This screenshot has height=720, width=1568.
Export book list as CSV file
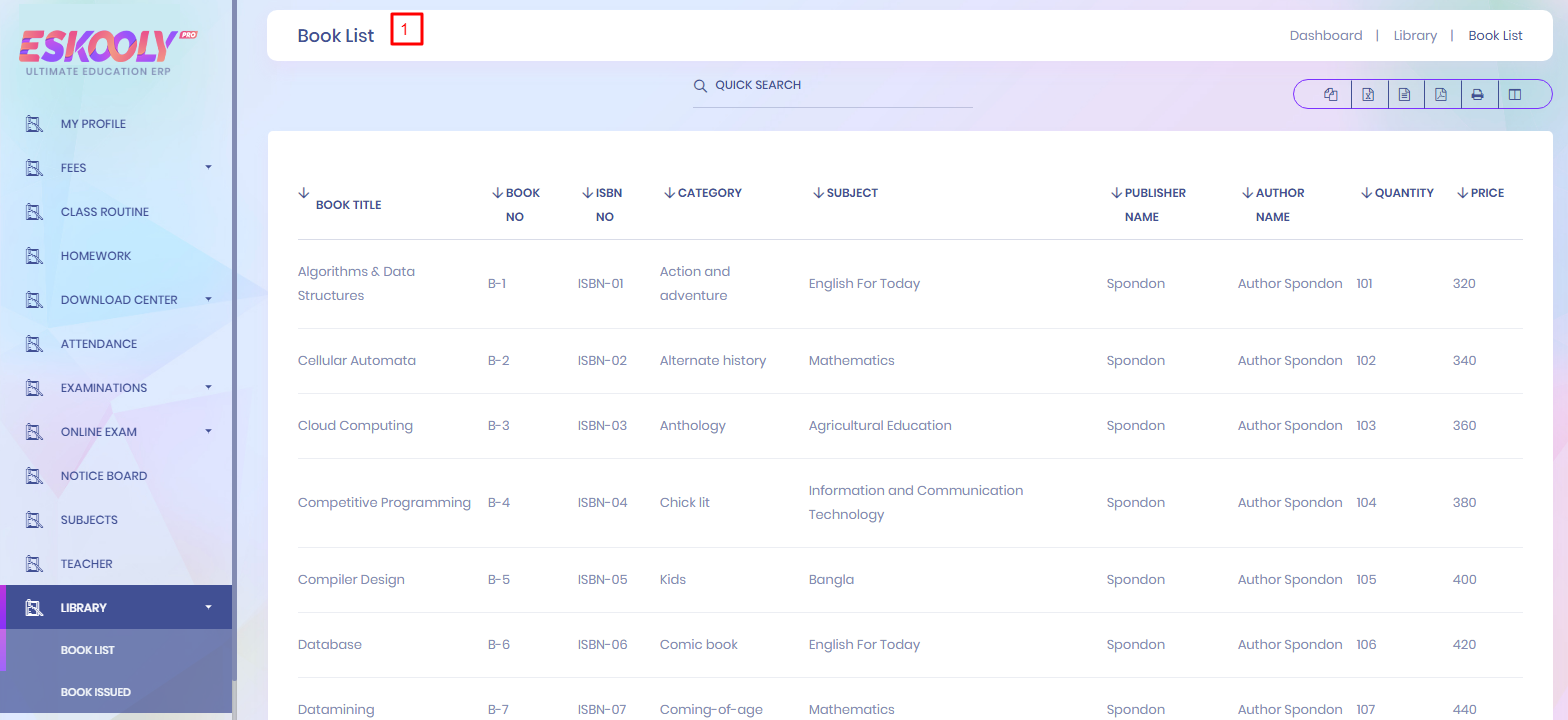(1404, 95)
